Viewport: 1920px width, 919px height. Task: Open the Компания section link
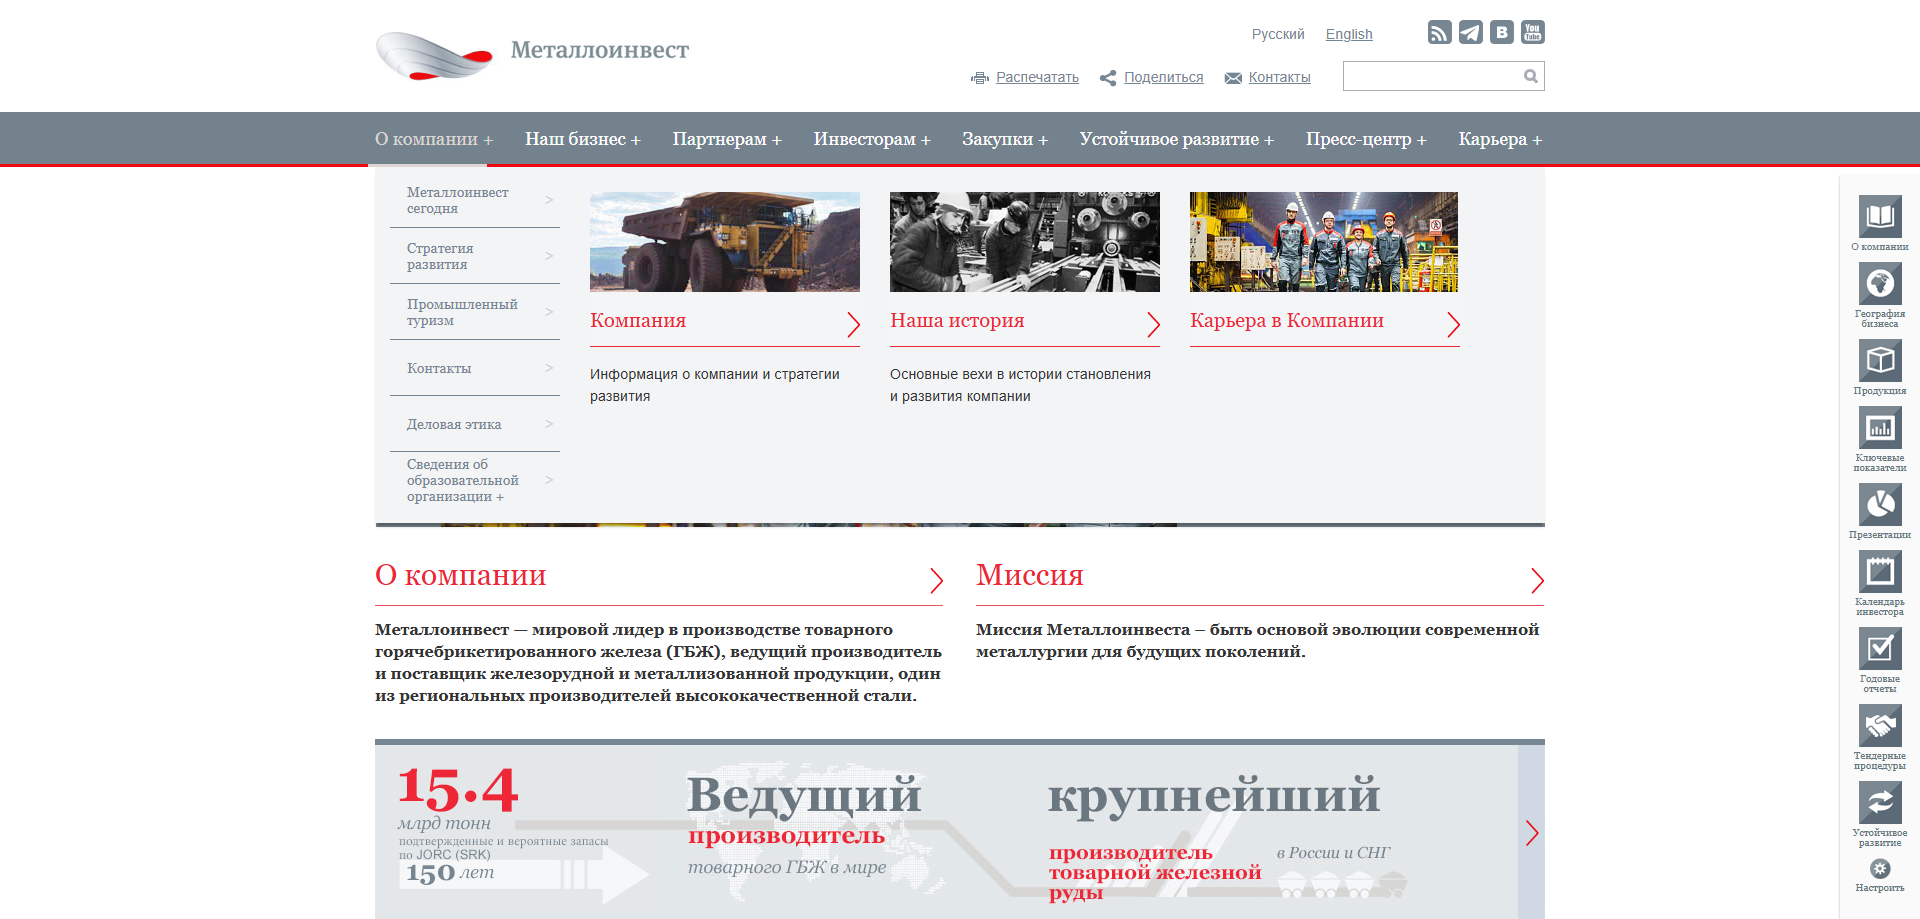[x=638, y=321]
